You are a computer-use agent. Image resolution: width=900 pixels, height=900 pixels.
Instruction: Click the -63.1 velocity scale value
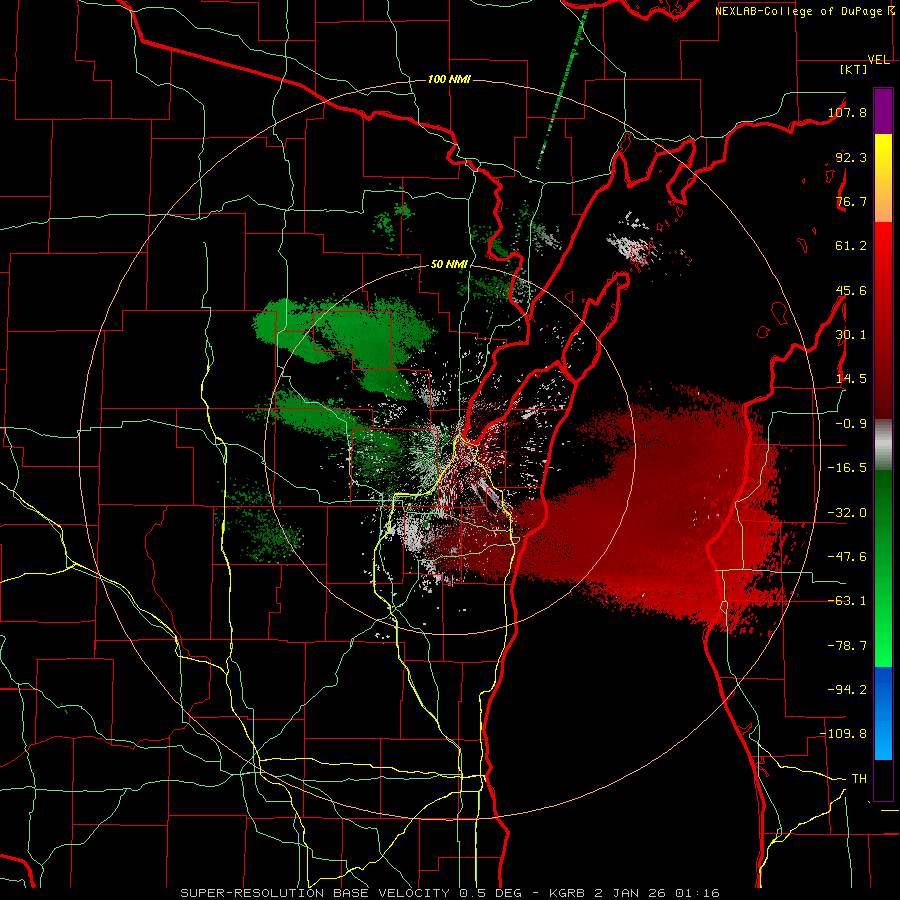tap(847, 601)
